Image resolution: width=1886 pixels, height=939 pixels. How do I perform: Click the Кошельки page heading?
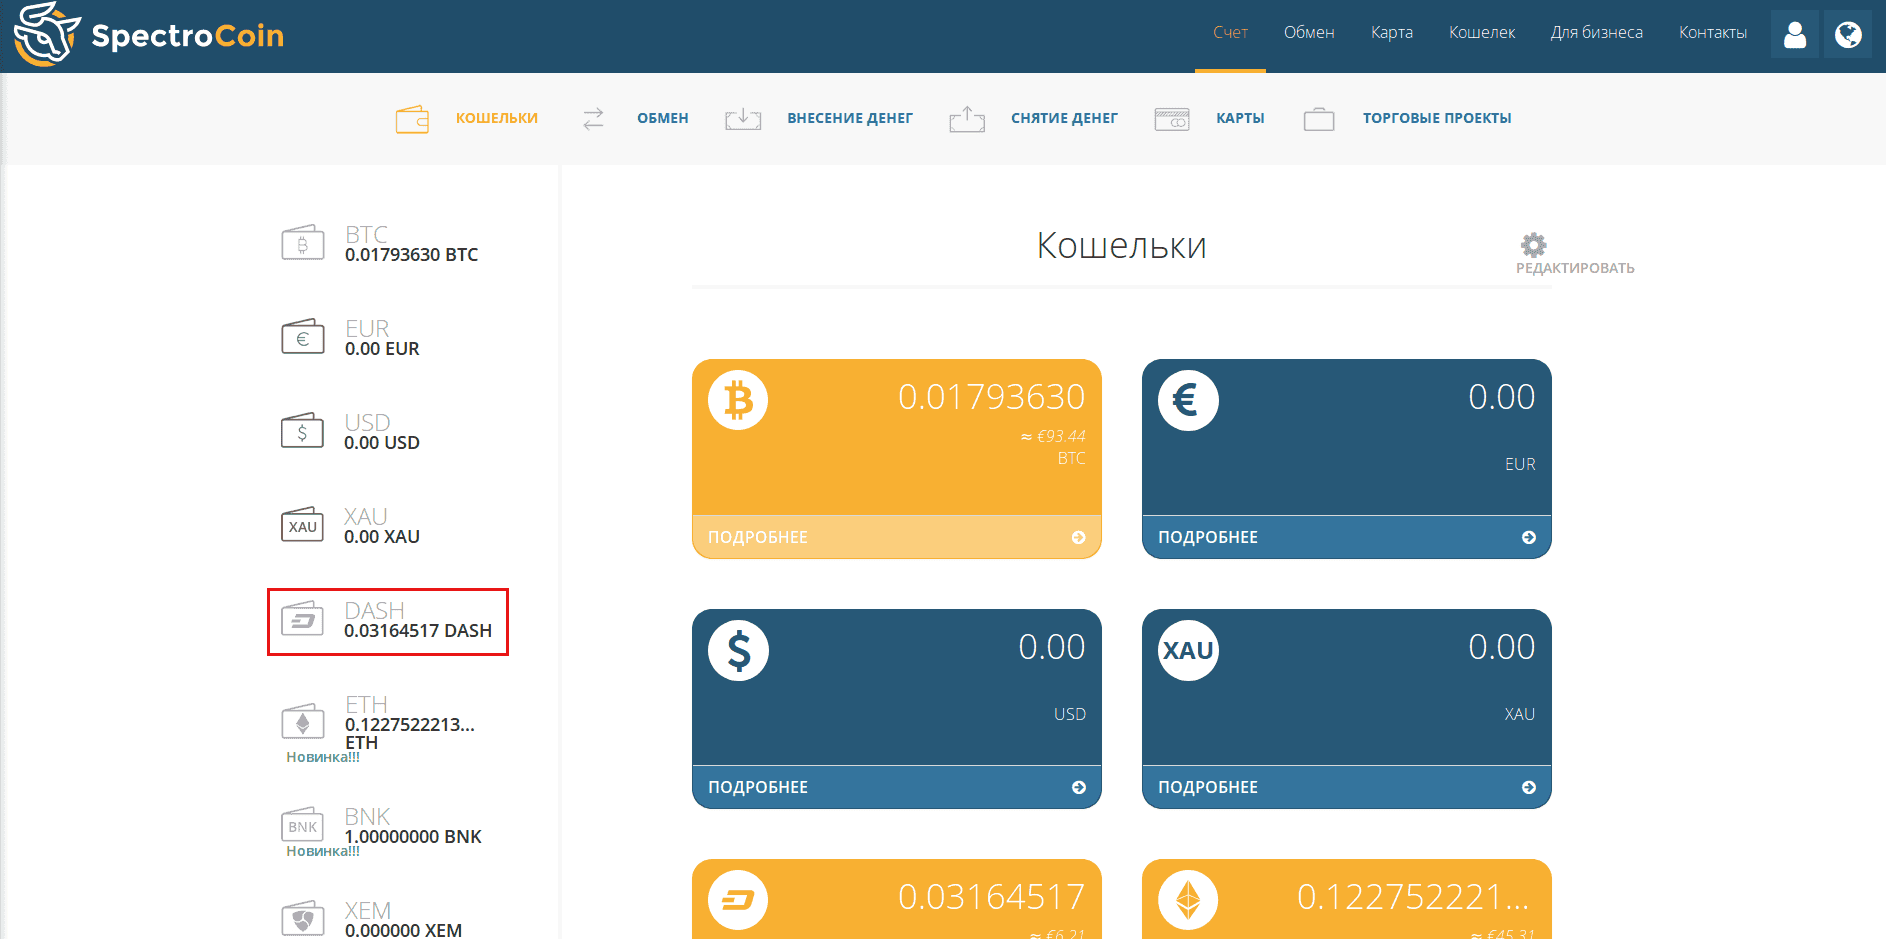[x=1121, y=245]
